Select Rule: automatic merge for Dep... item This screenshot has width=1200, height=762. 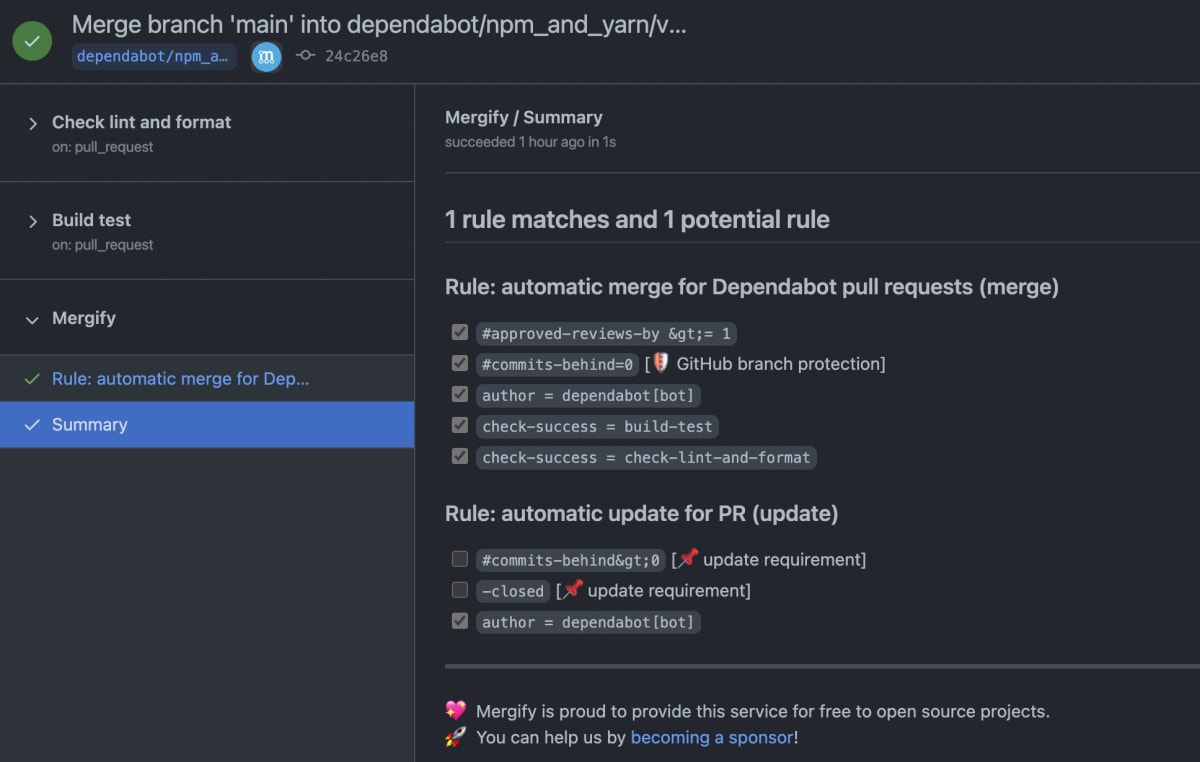coord(207,379)
